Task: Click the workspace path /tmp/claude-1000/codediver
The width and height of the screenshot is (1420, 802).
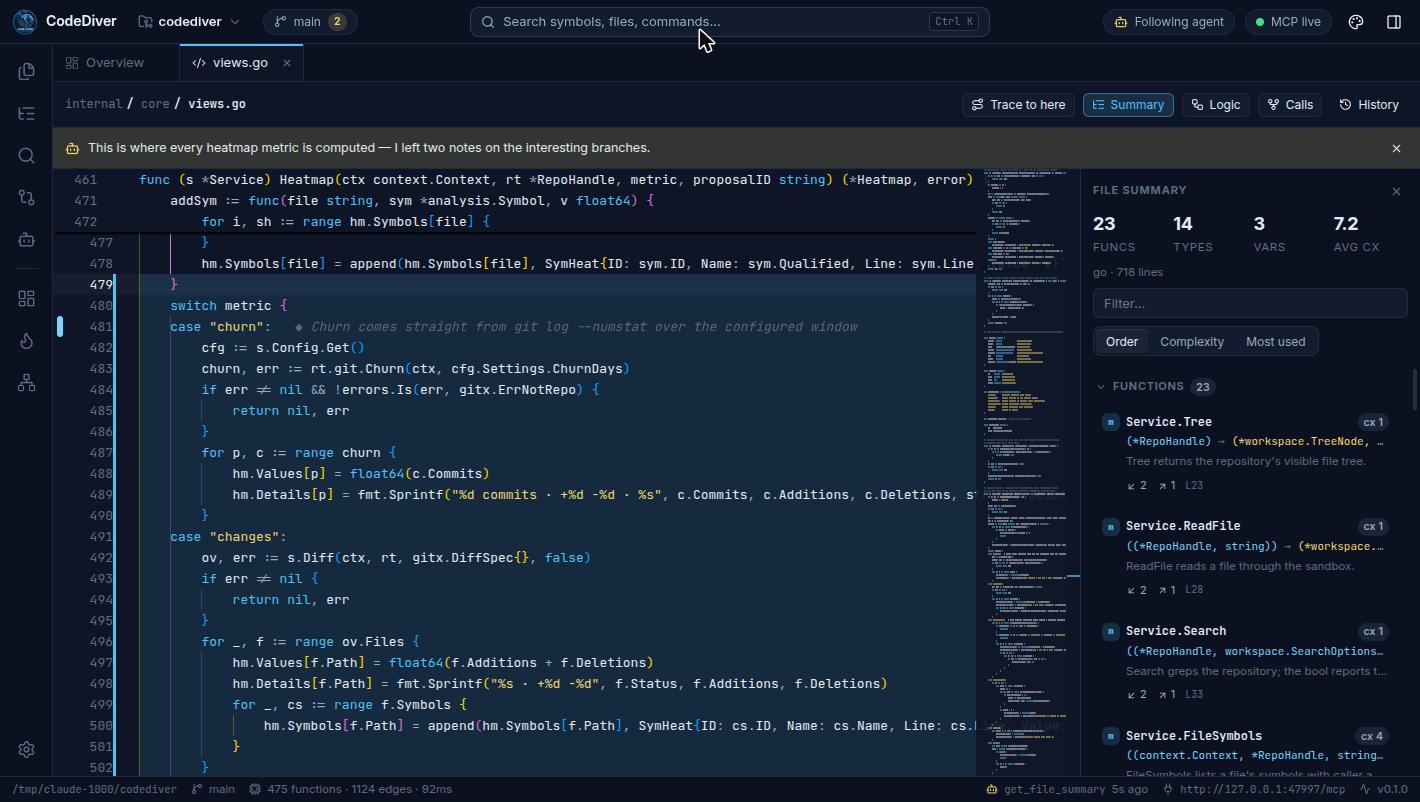Action: [94, 789]
